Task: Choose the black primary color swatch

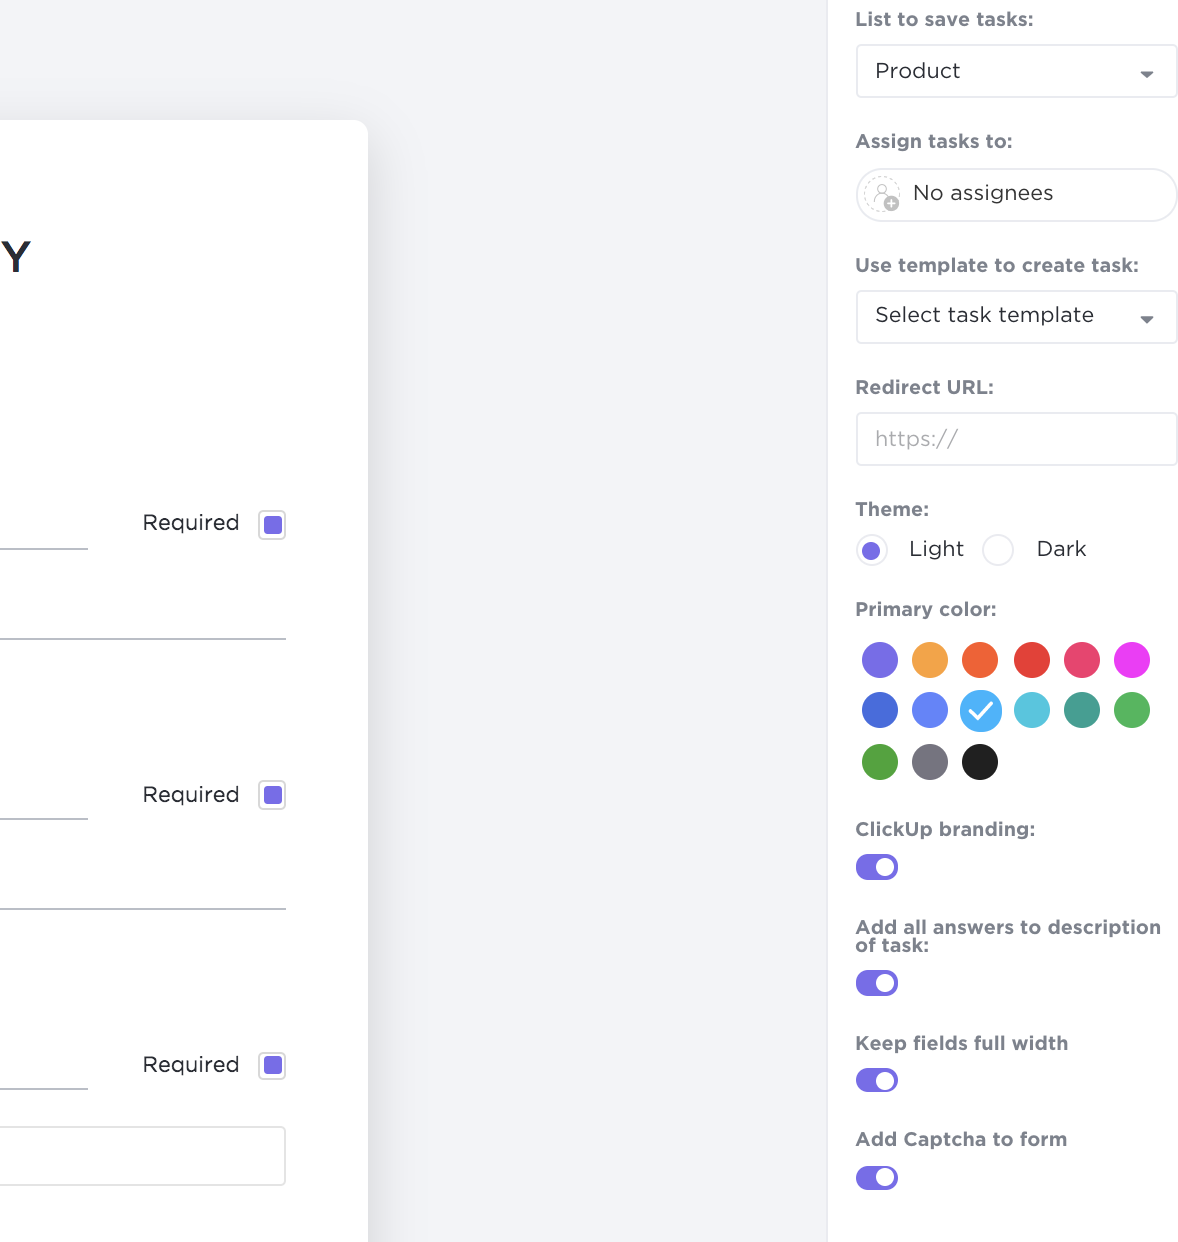Action: point(980,762)
